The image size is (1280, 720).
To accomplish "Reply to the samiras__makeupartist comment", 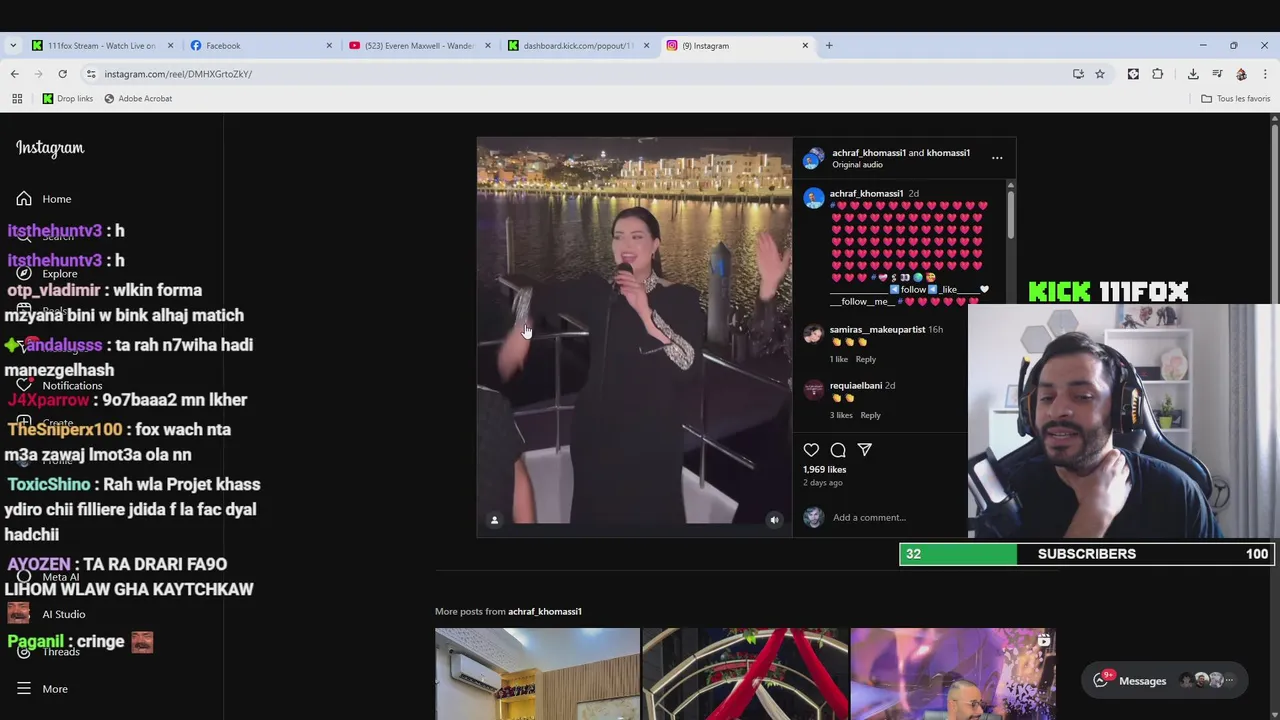I will pos(865,359).
